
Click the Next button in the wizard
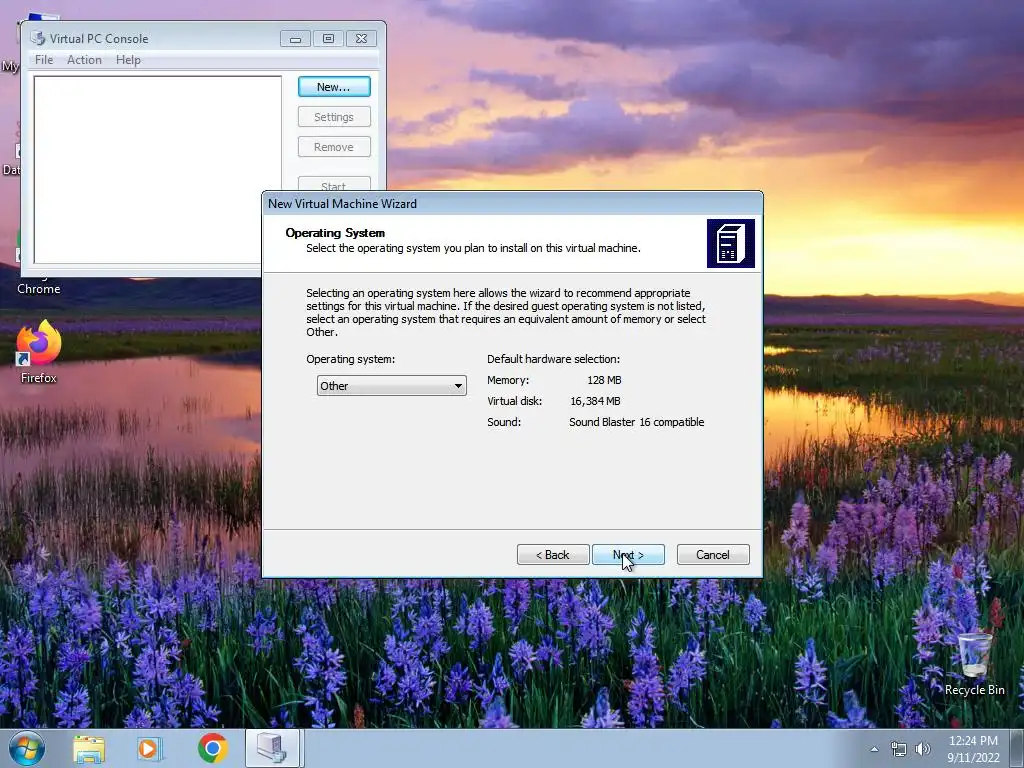(x=628, y=554)
